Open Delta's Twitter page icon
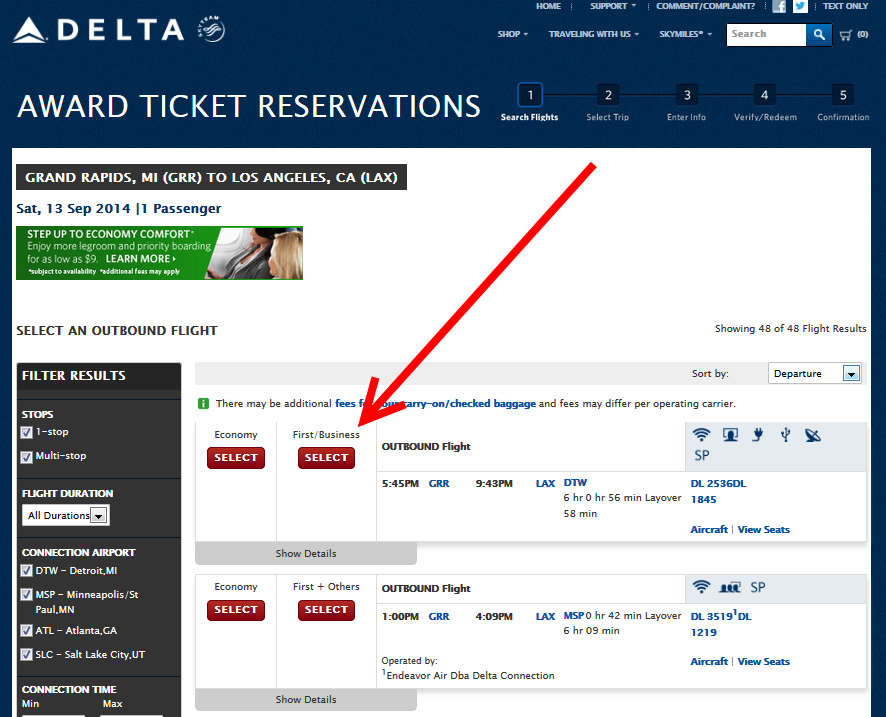The width and height of the screenshot is (886, 717). (801, 6)
